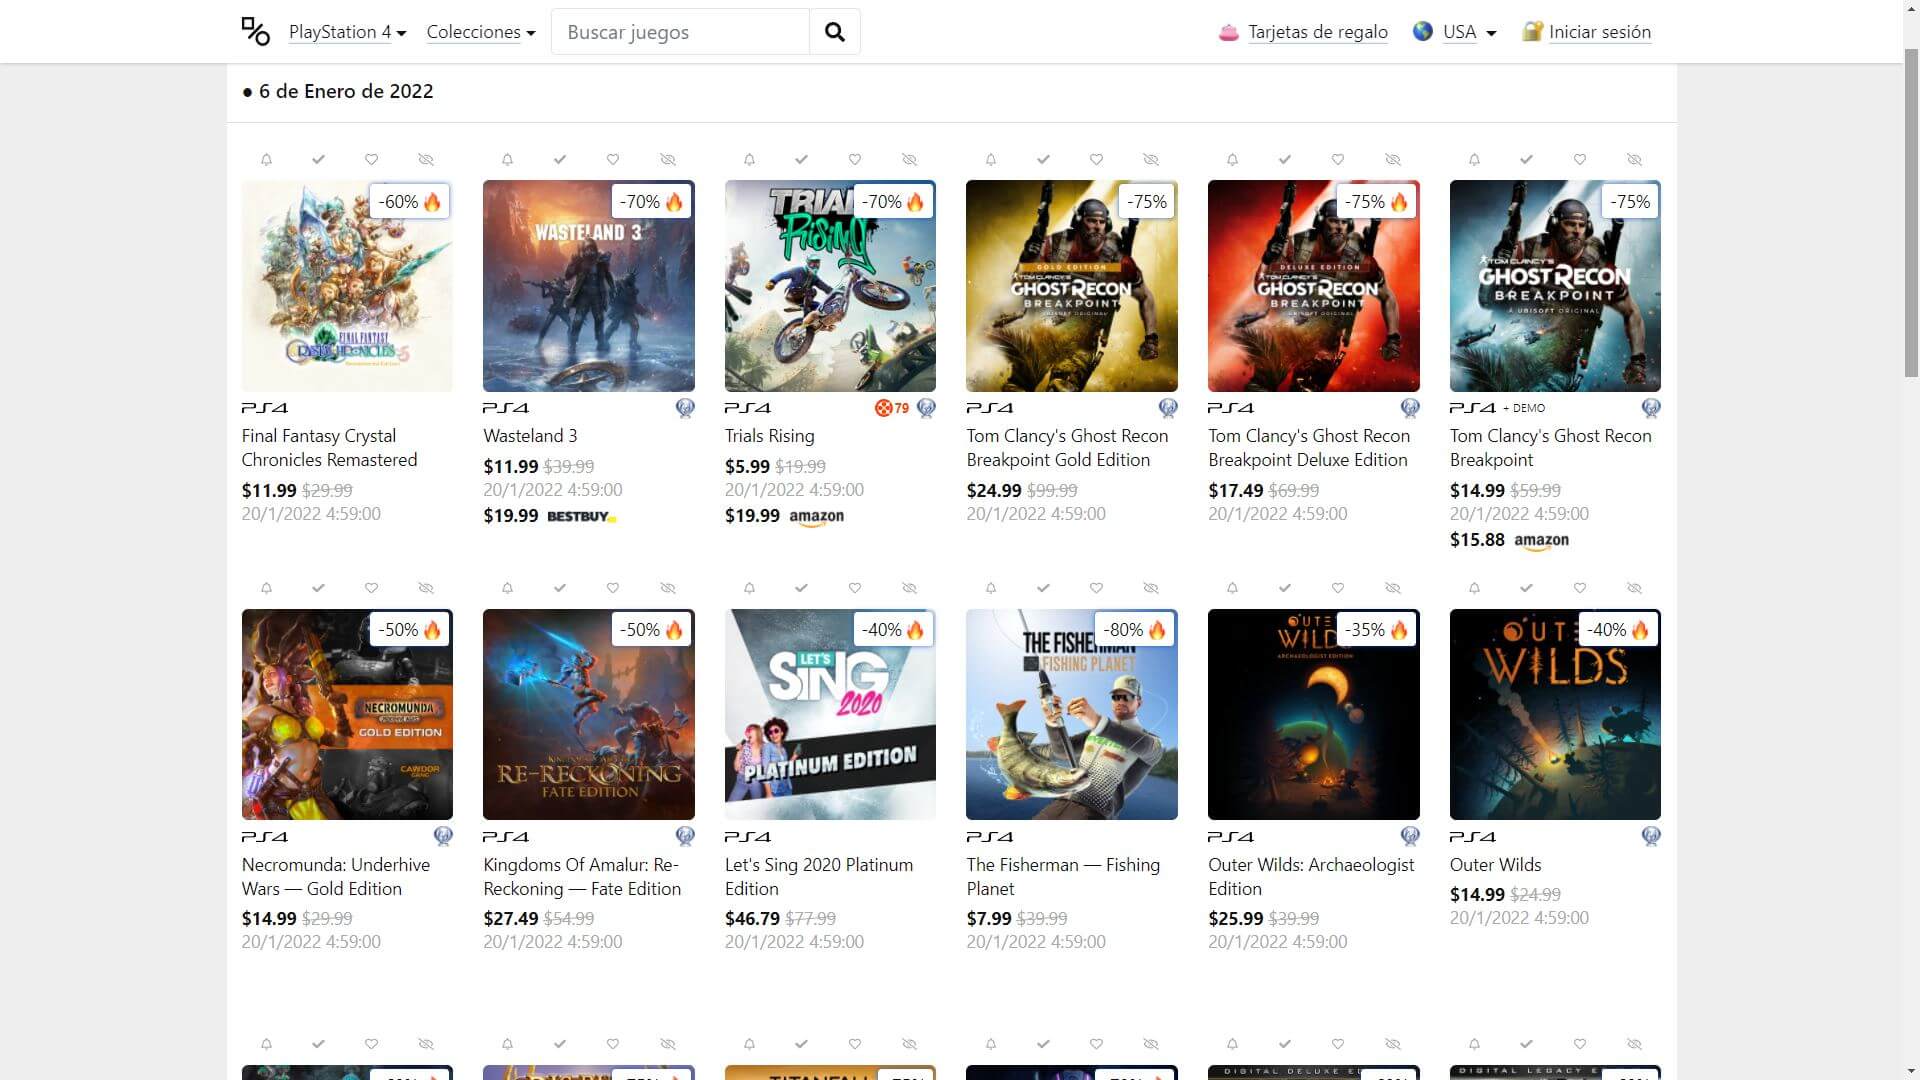Image resolution: width=1920 pixels, height=1080 pixels.
Task: Mark Final Fantasy Crystal Chronicles as owned checkmark
Action: [x=318, y=160]
